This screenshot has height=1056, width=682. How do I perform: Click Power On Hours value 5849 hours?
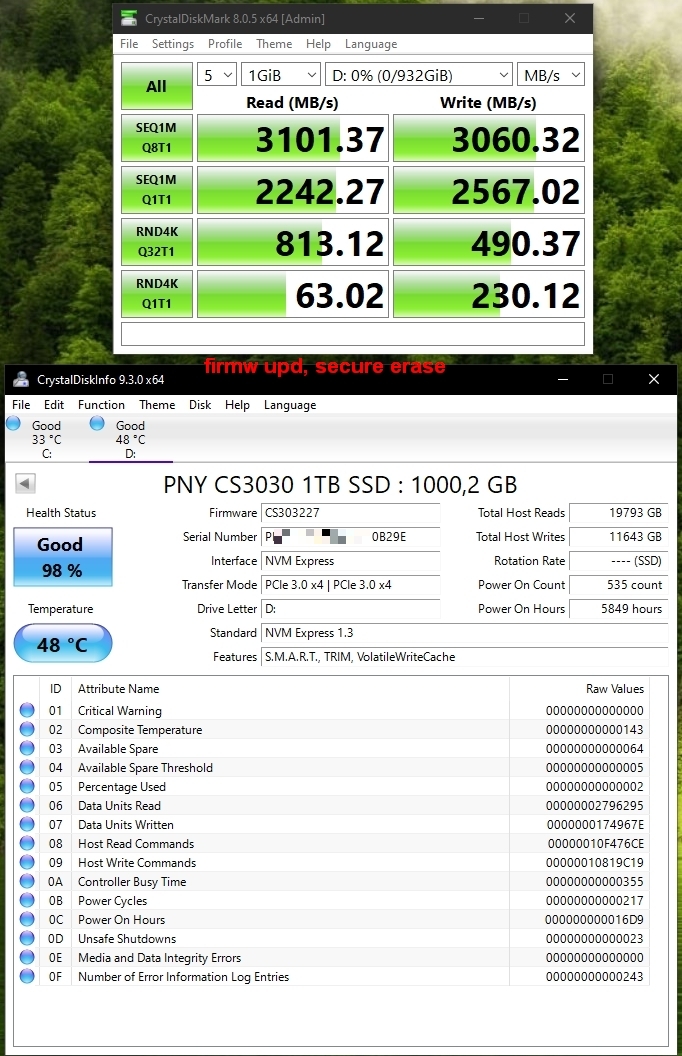coord(618,609)
